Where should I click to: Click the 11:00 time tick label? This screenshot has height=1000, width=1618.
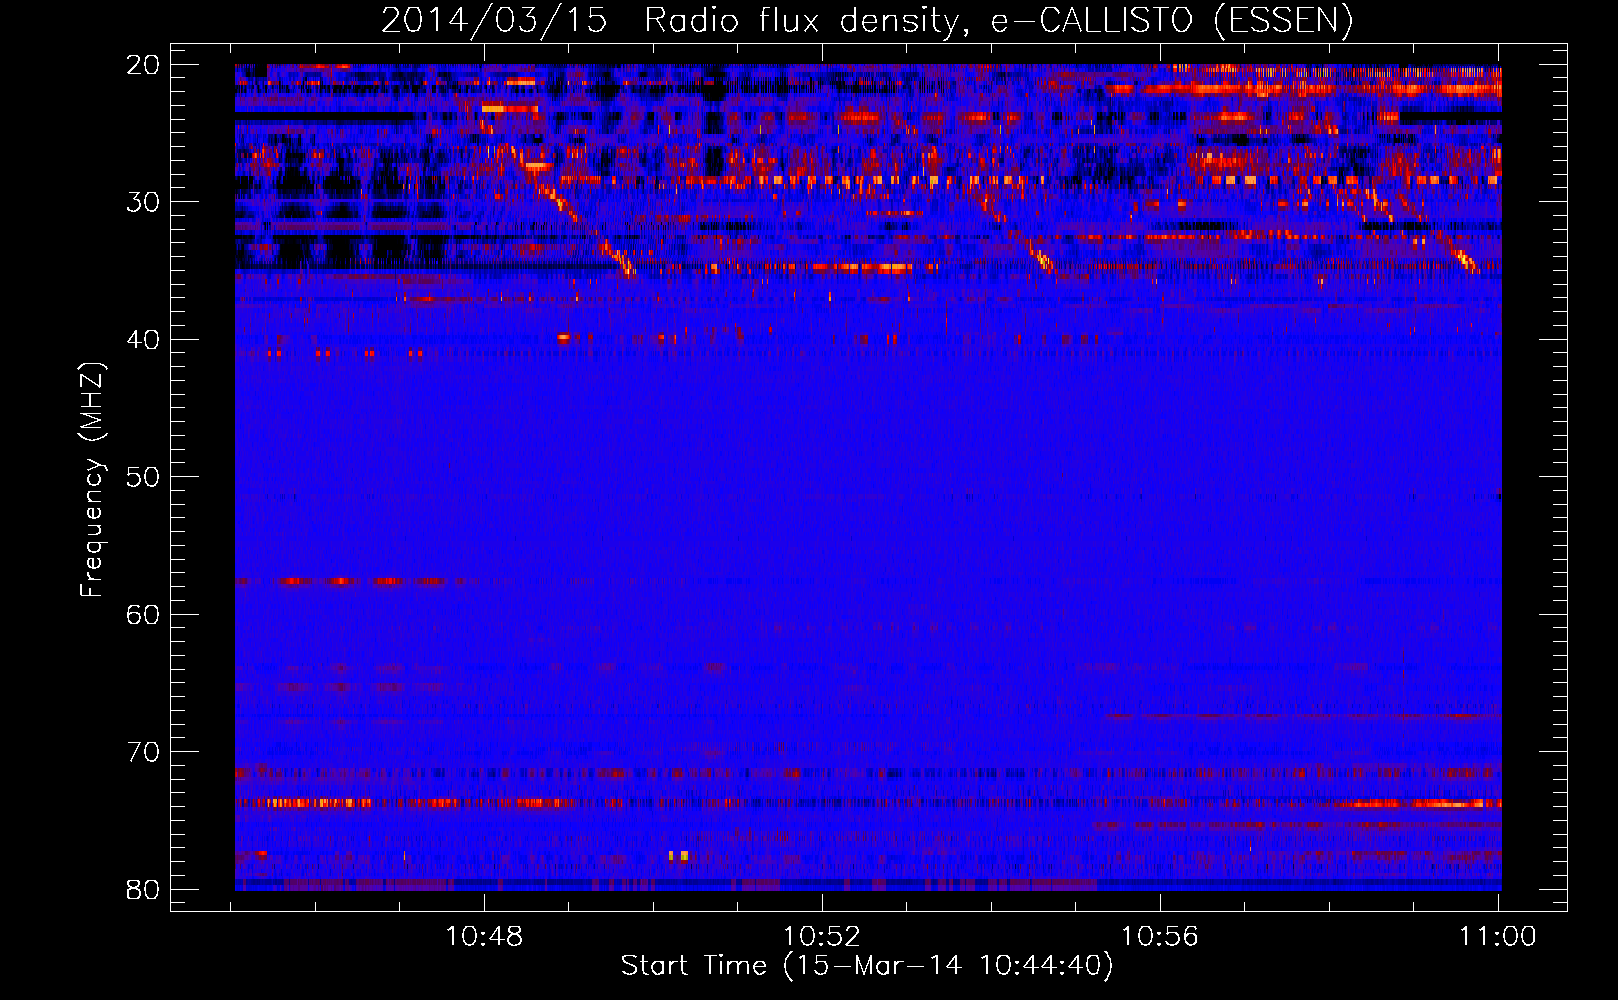[x=1497, y=937]
